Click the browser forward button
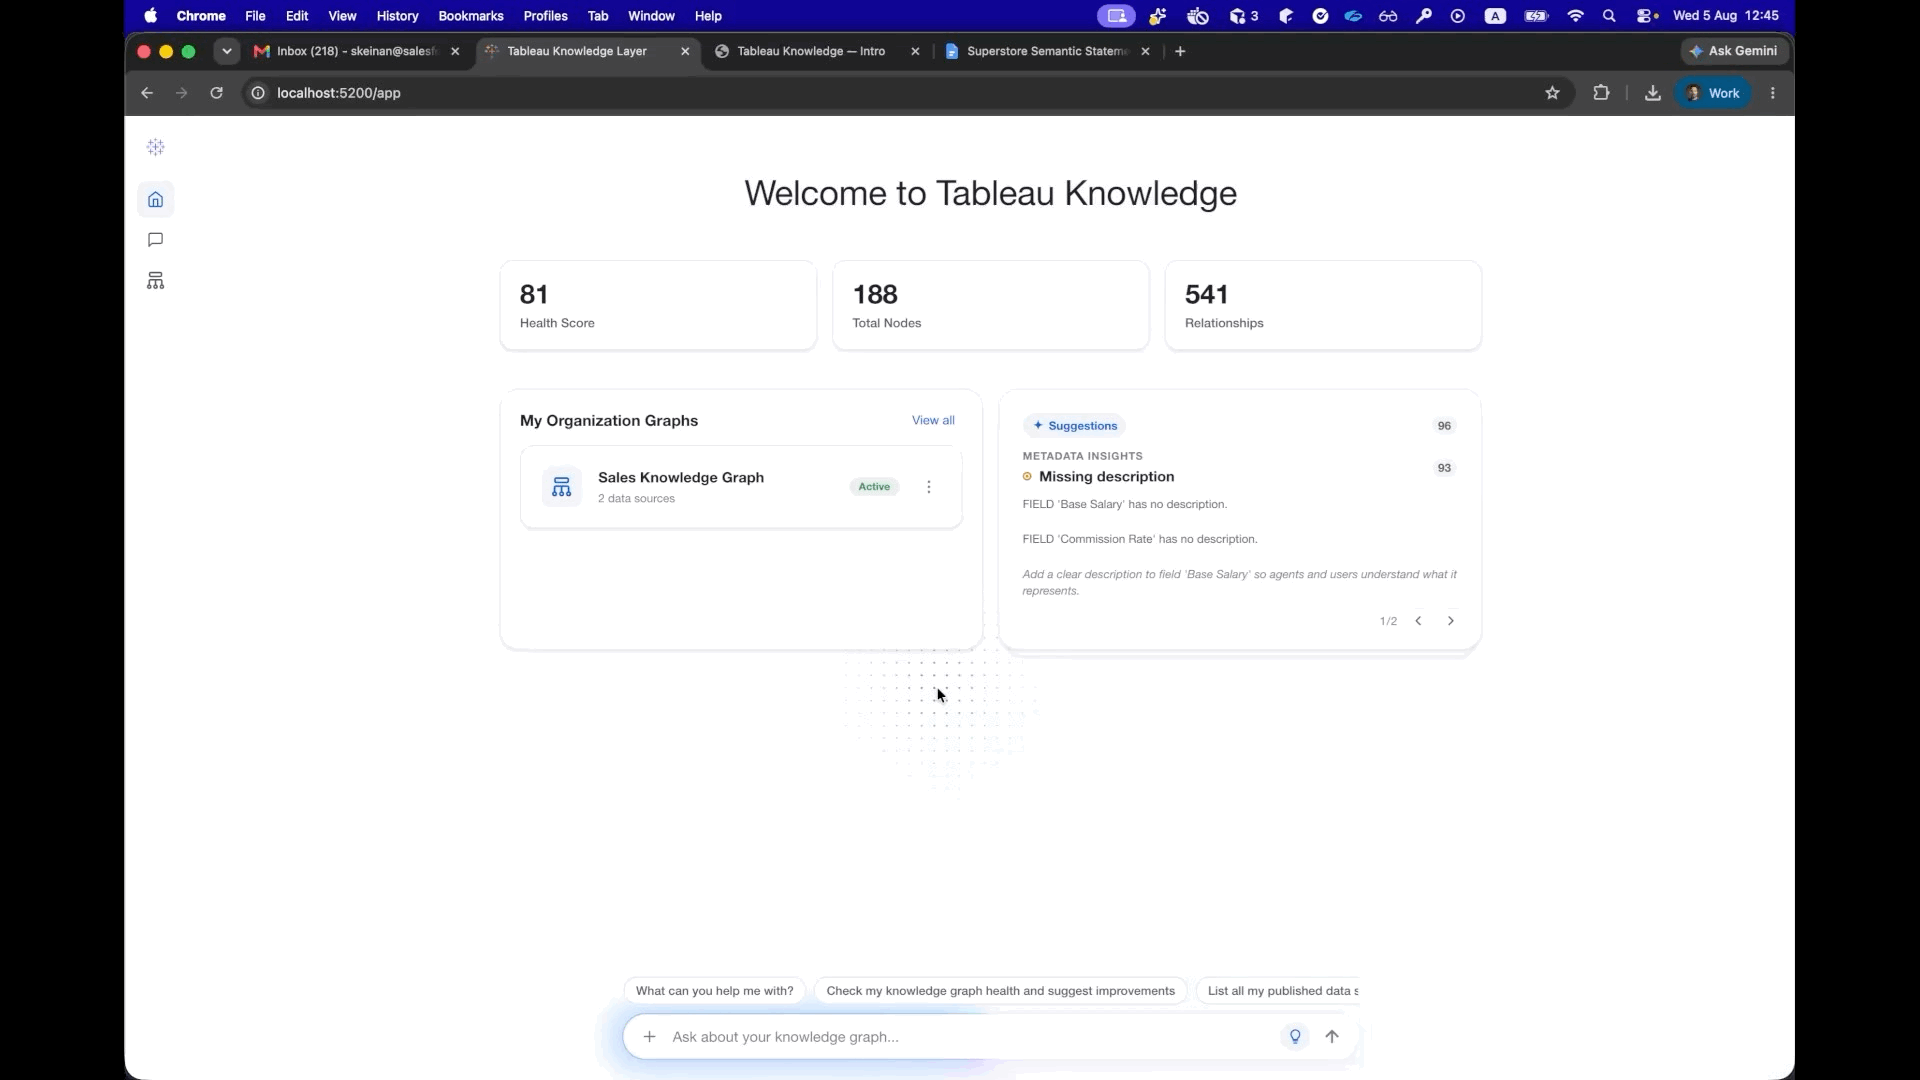Screen dimensions: 1920x1080 point(181,93)
